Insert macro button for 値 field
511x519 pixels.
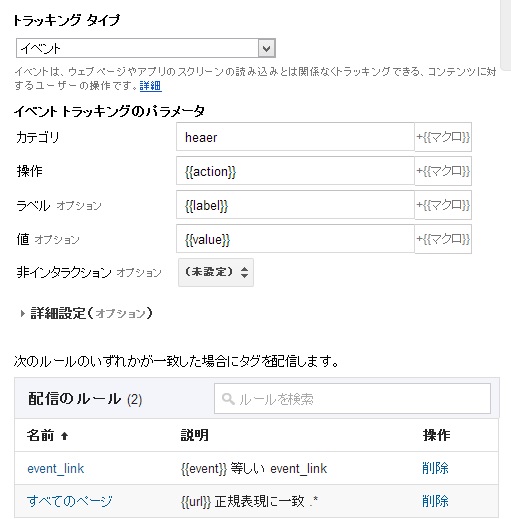pyautogui.click(x=443, y=239)
